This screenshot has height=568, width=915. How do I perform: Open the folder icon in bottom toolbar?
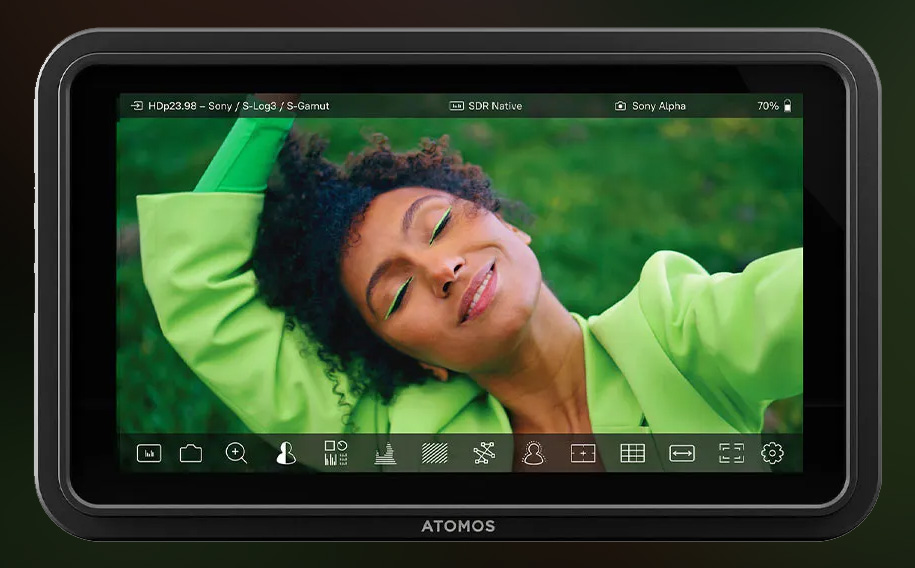(191, 453)
